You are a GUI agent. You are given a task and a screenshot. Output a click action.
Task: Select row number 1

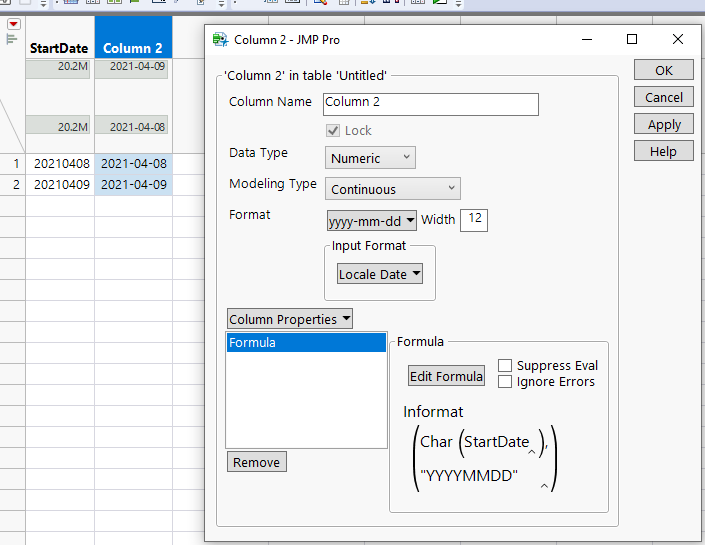point(16,164)
